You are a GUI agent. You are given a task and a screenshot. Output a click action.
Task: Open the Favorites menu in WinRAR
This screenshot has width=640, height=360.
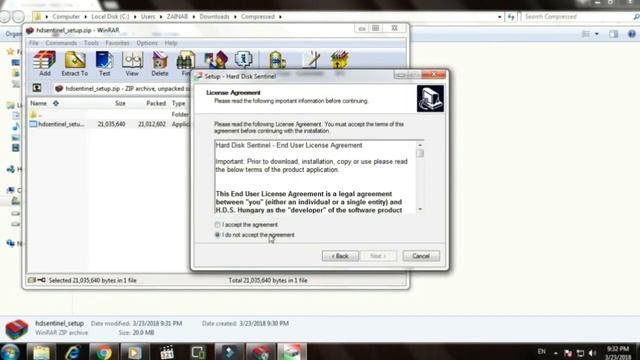tap(117, 43)
